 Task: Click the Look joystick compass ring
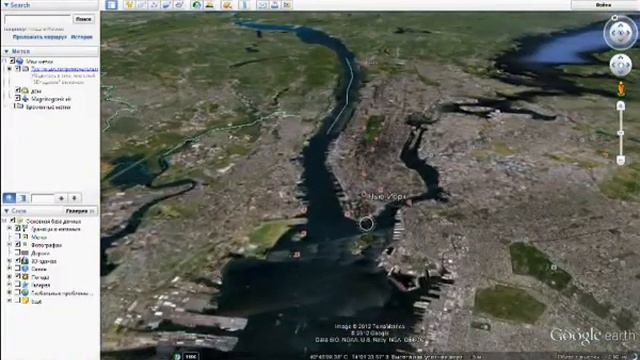tap(620, 33)
